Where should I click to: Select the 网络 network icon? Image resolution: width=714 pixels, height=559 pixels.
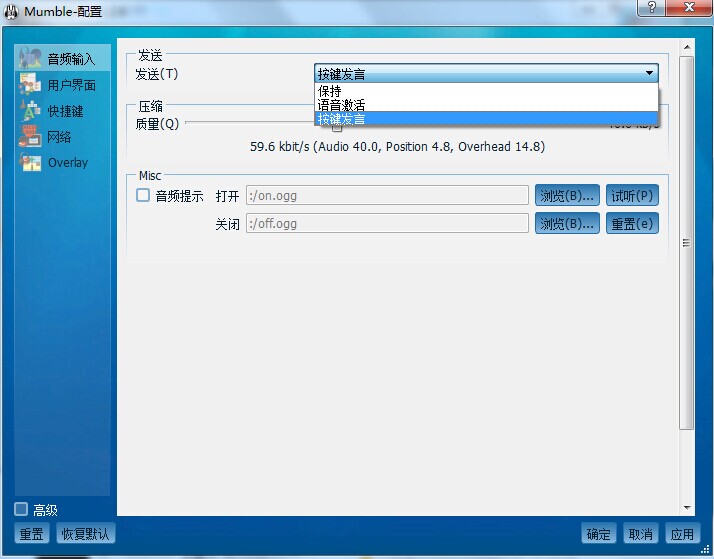30,137
